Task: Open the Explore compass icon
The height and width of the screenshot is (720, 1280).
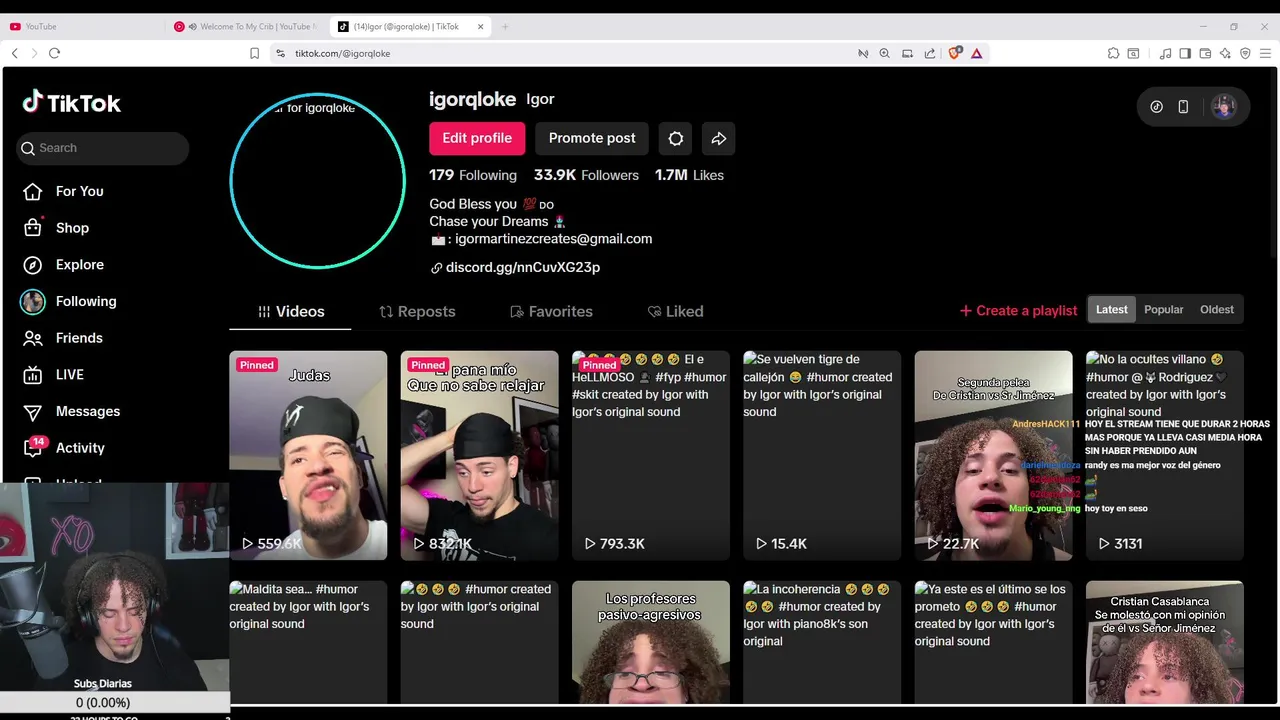Action: (x=33, y=265)
